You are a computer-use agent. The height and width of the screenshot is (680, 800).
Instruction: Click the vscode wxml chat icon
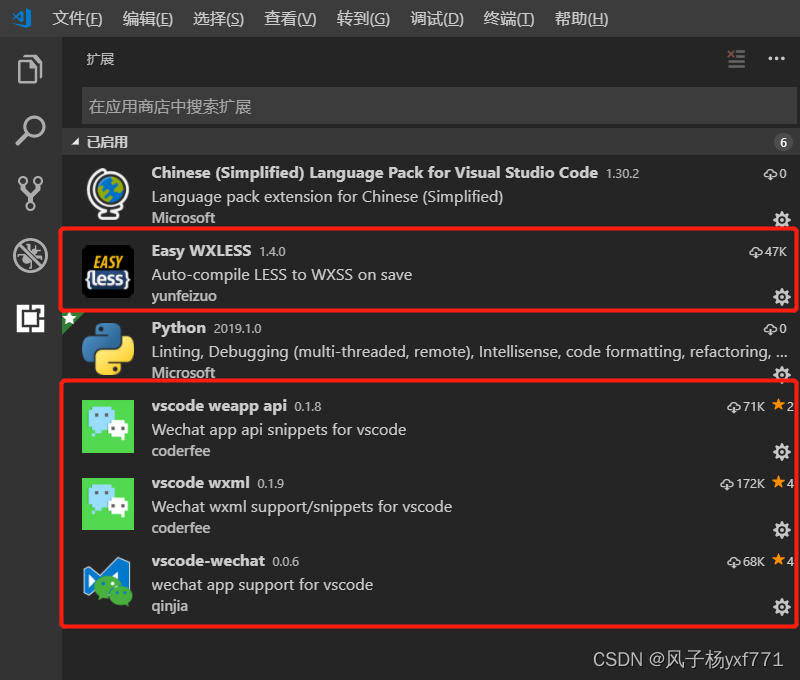[108, 504]
